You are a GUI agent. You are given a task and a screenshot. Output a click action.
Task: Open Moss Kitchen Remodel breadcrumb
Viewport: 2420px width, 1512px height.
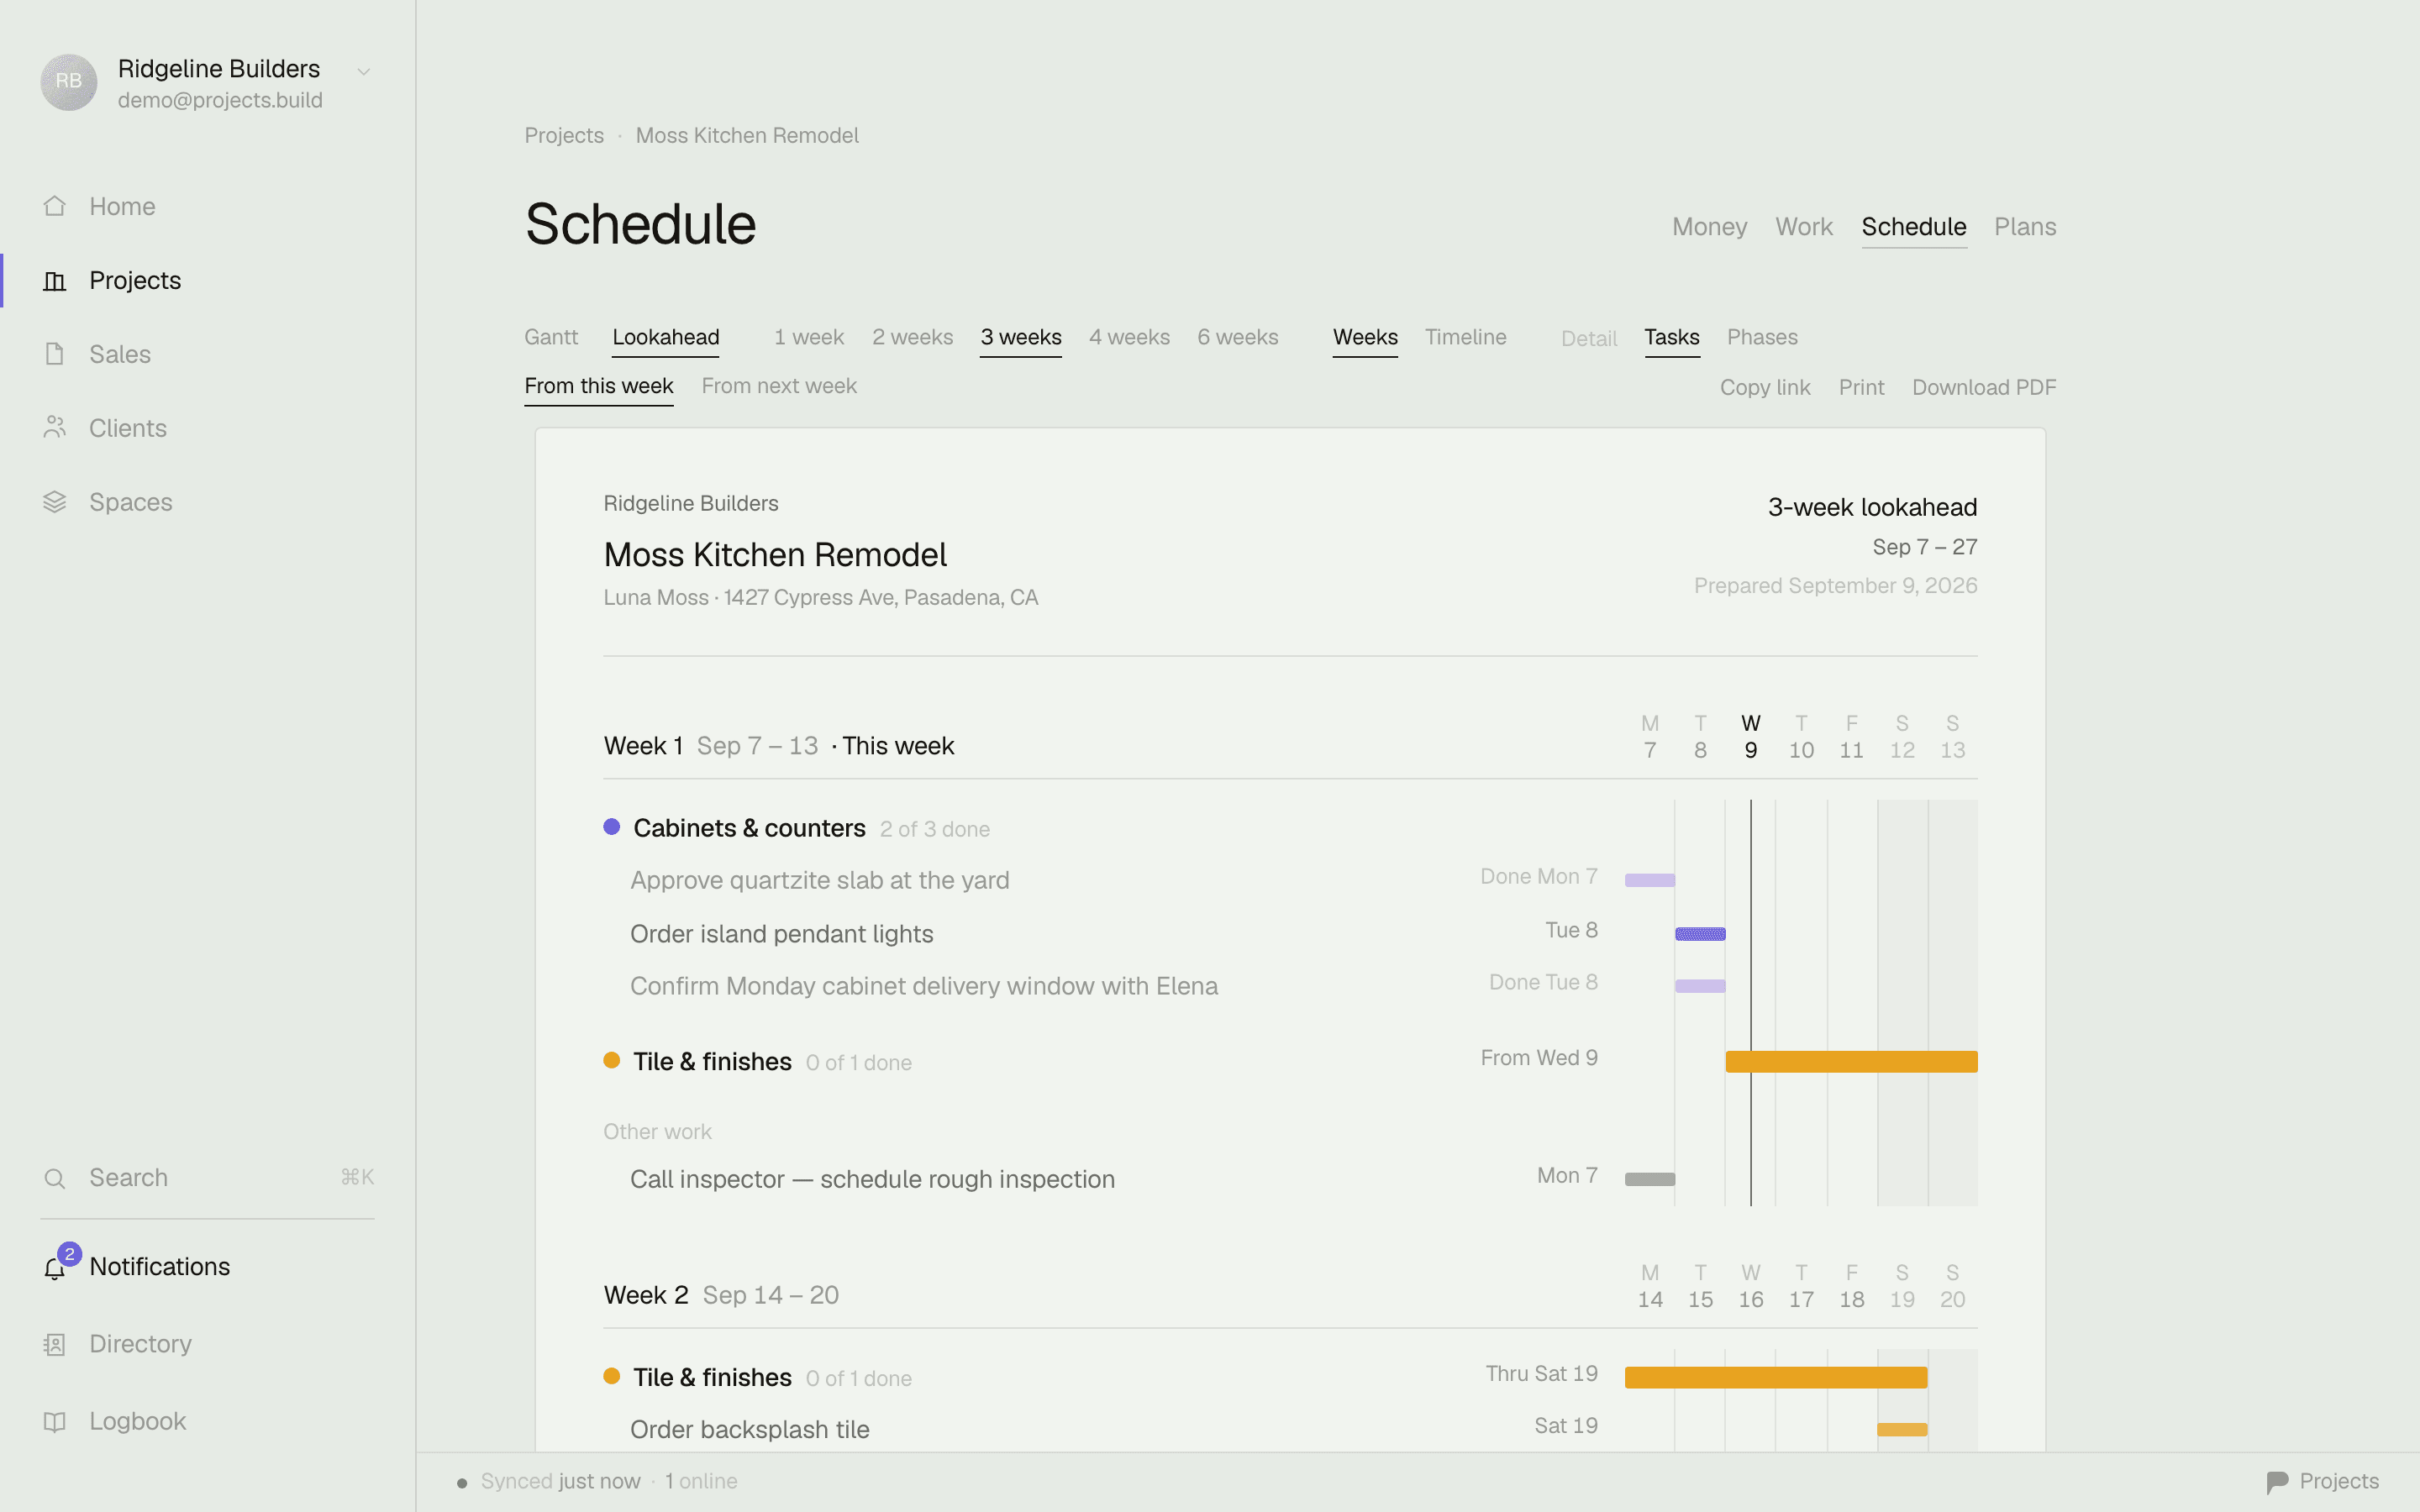(x=747, y=135)
